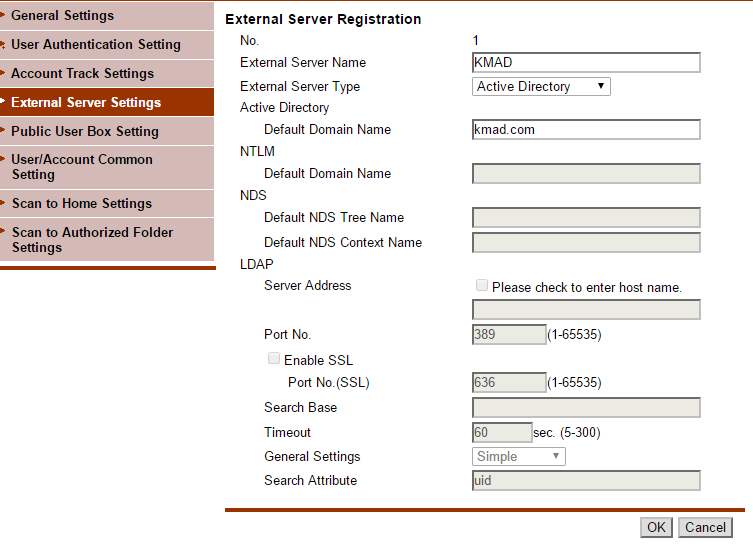The image size is (753, 549).
Task: Open User Authentication Setting menu item
Action: 107,45
